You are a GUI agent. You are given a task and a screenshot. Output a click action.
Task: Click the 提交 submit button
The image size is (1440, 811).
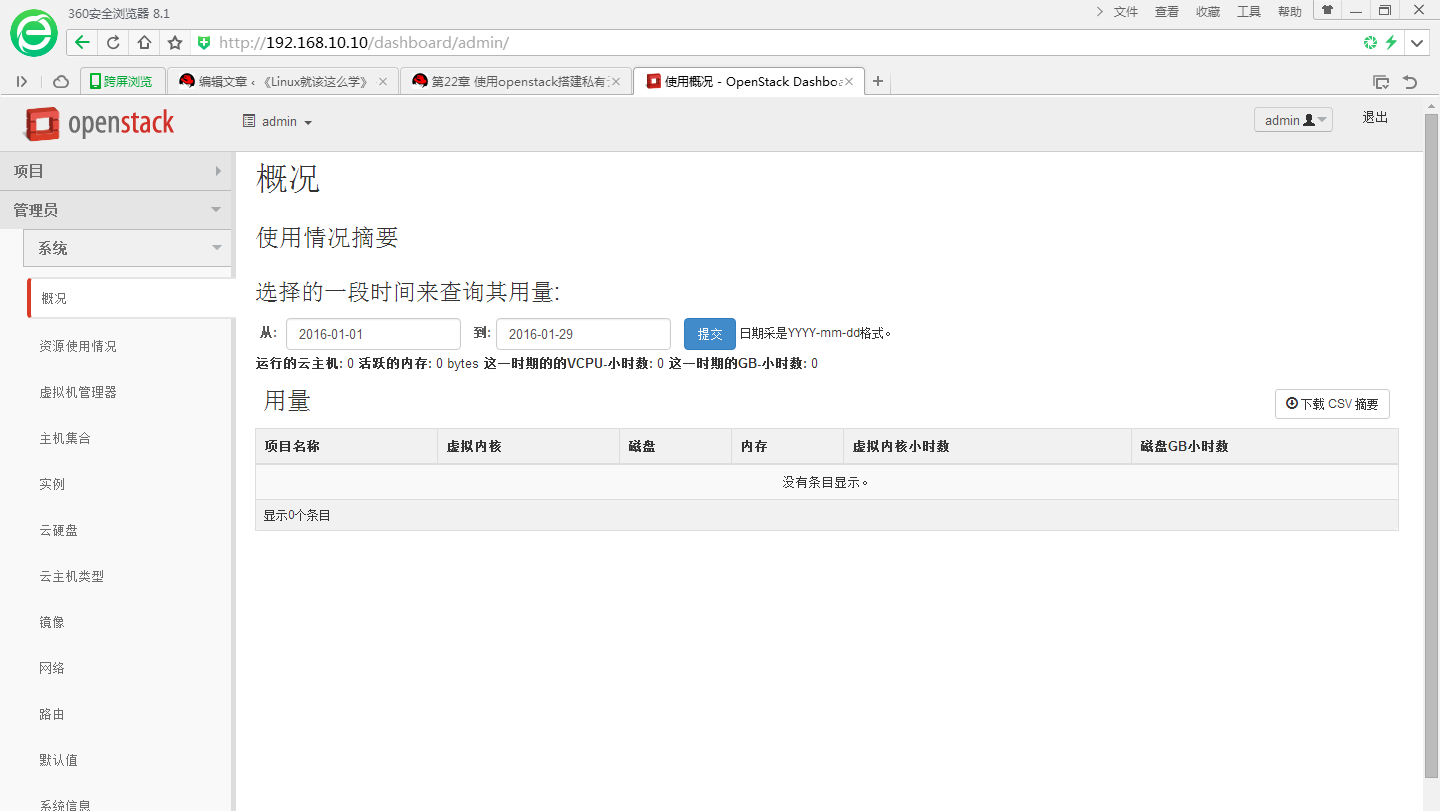(710, 334)
